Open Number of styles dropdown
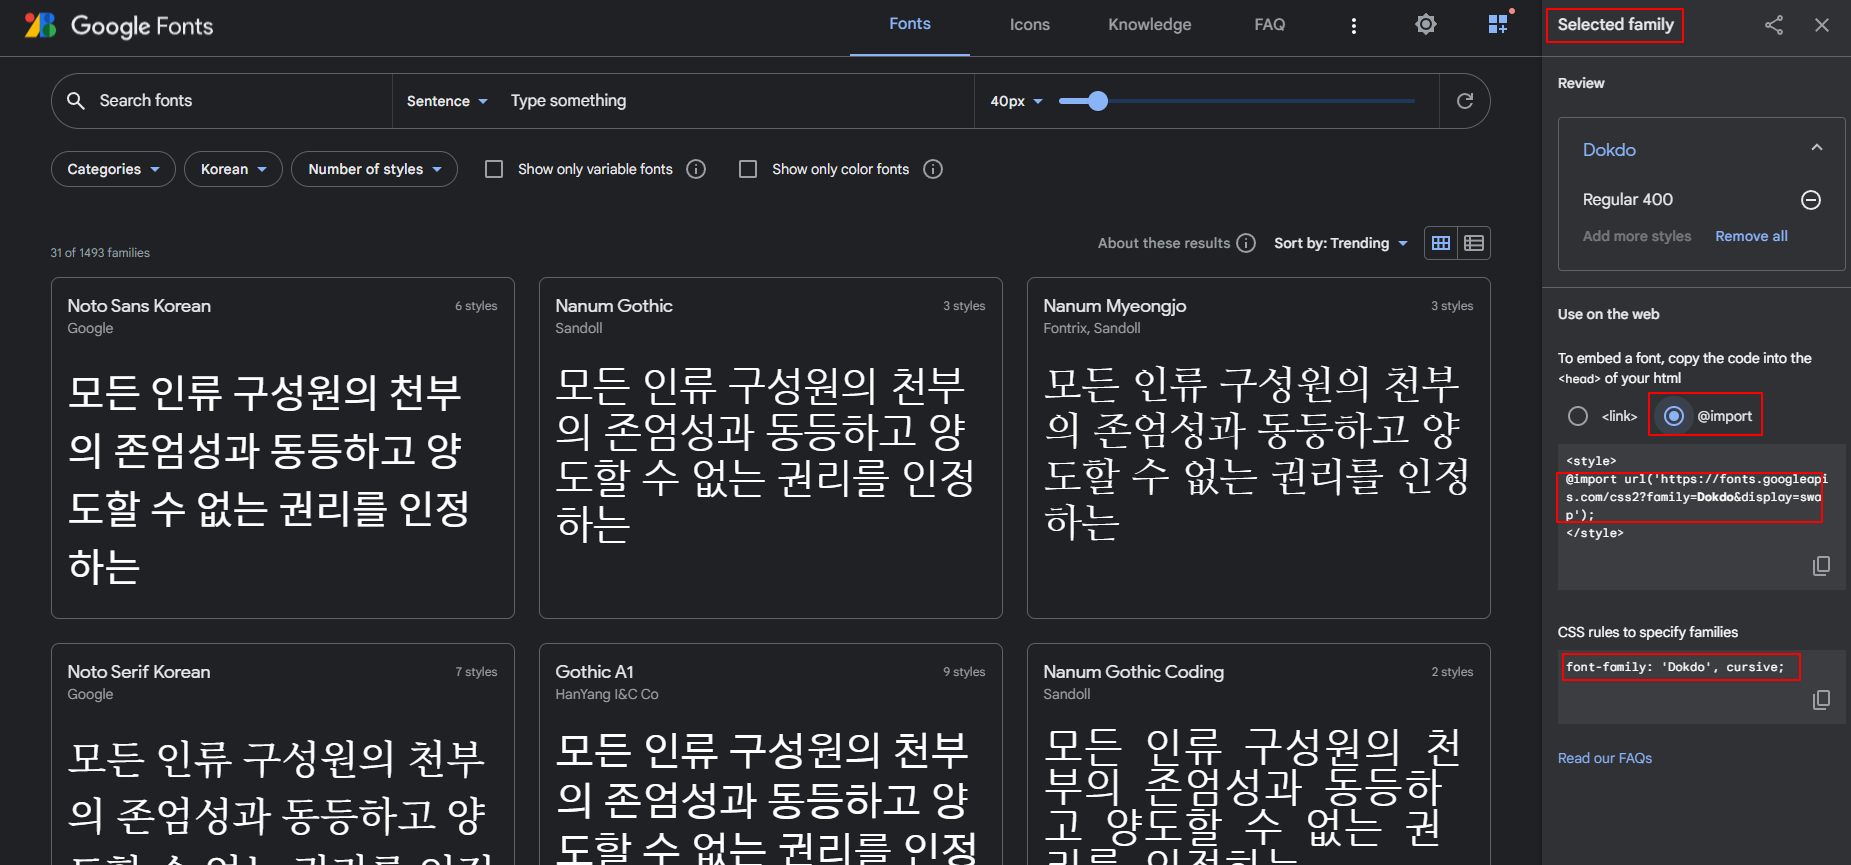Image resolution: width=1851 pixels, height=865 pixels. tap(374, 169)
